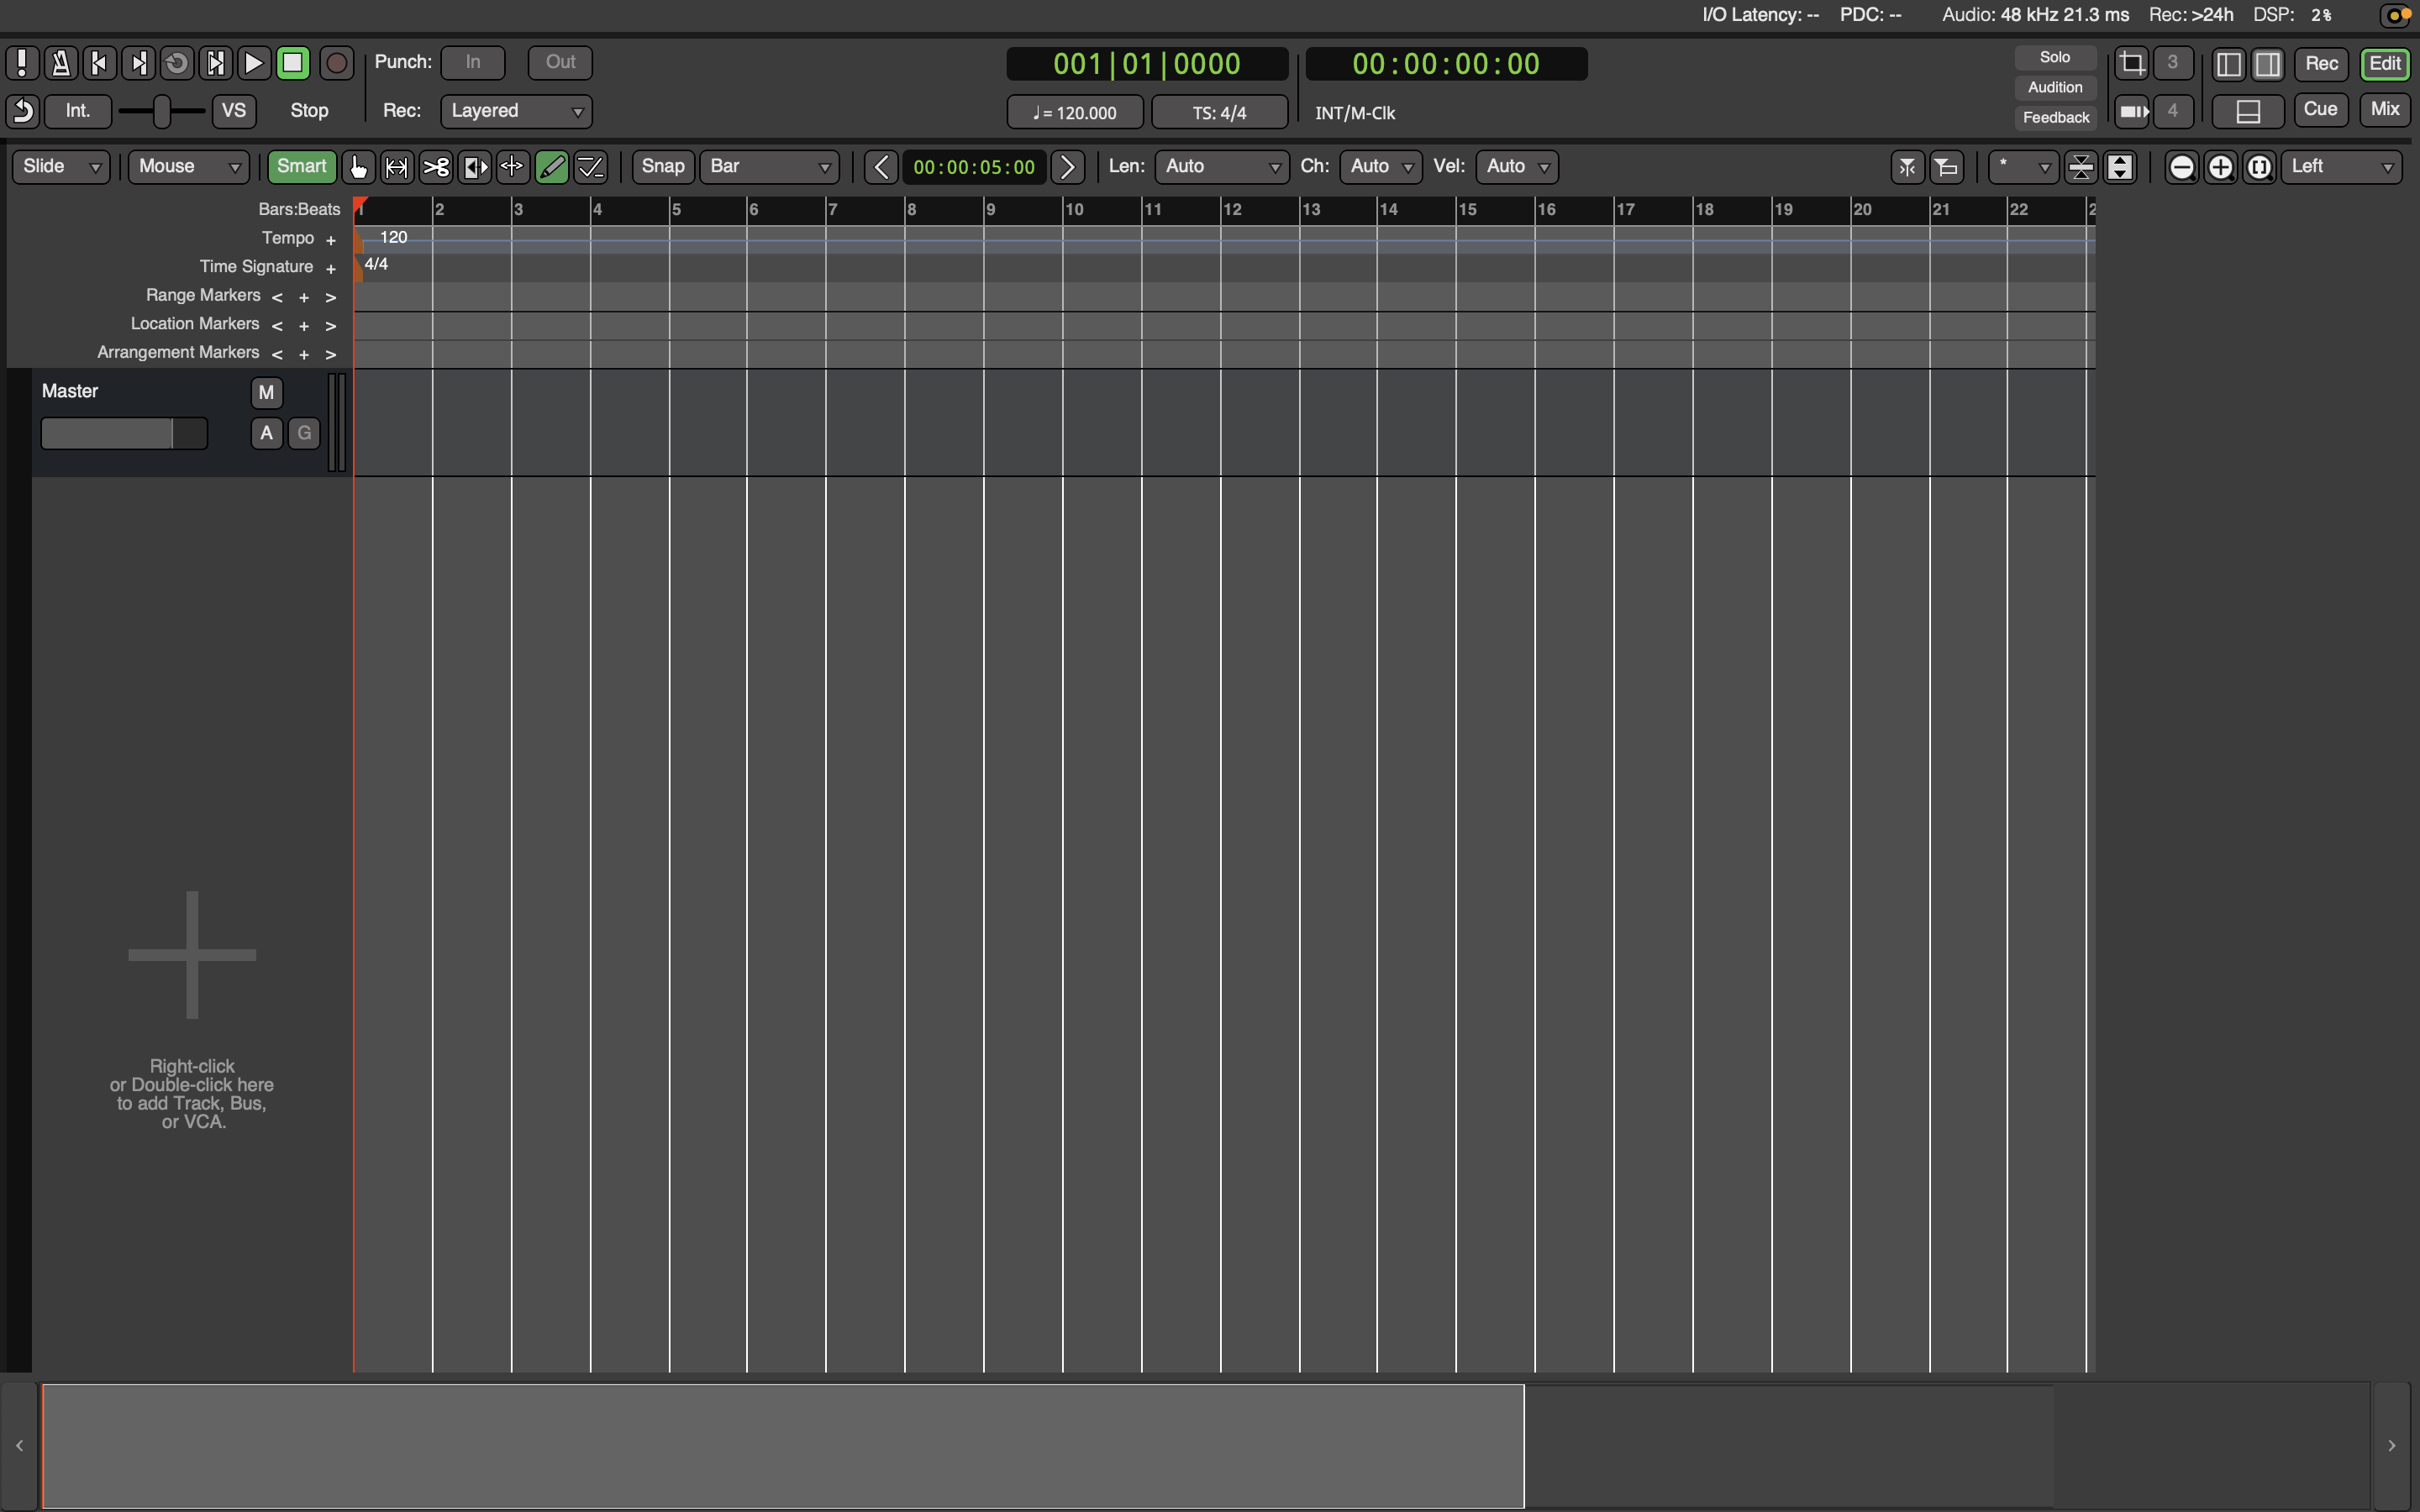Image resolution: width=2420 pixels, height=1512 pixels.
Task: Switch to the Mix window tab
Action: point(2385,110)
